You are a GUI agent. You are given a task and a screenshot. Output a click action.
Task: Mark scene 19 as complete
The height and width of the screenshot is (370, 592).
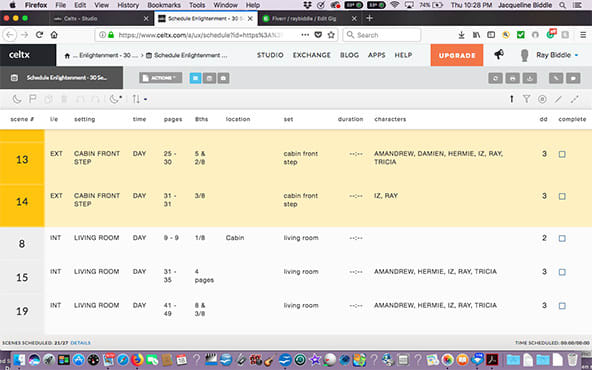pos(562,306)
